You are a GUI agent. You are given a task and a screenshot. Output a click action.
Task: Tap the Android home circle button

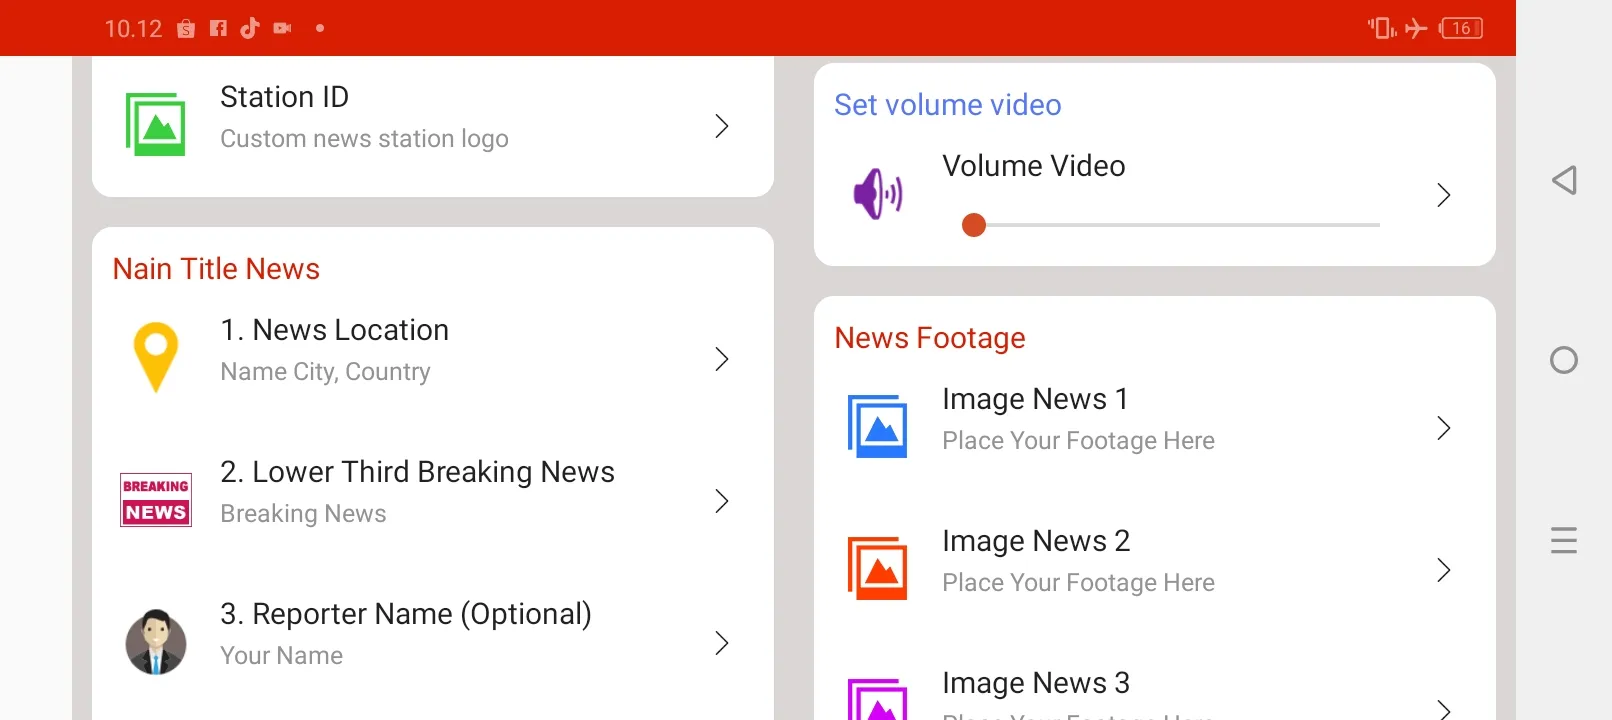click(1564, 360)
